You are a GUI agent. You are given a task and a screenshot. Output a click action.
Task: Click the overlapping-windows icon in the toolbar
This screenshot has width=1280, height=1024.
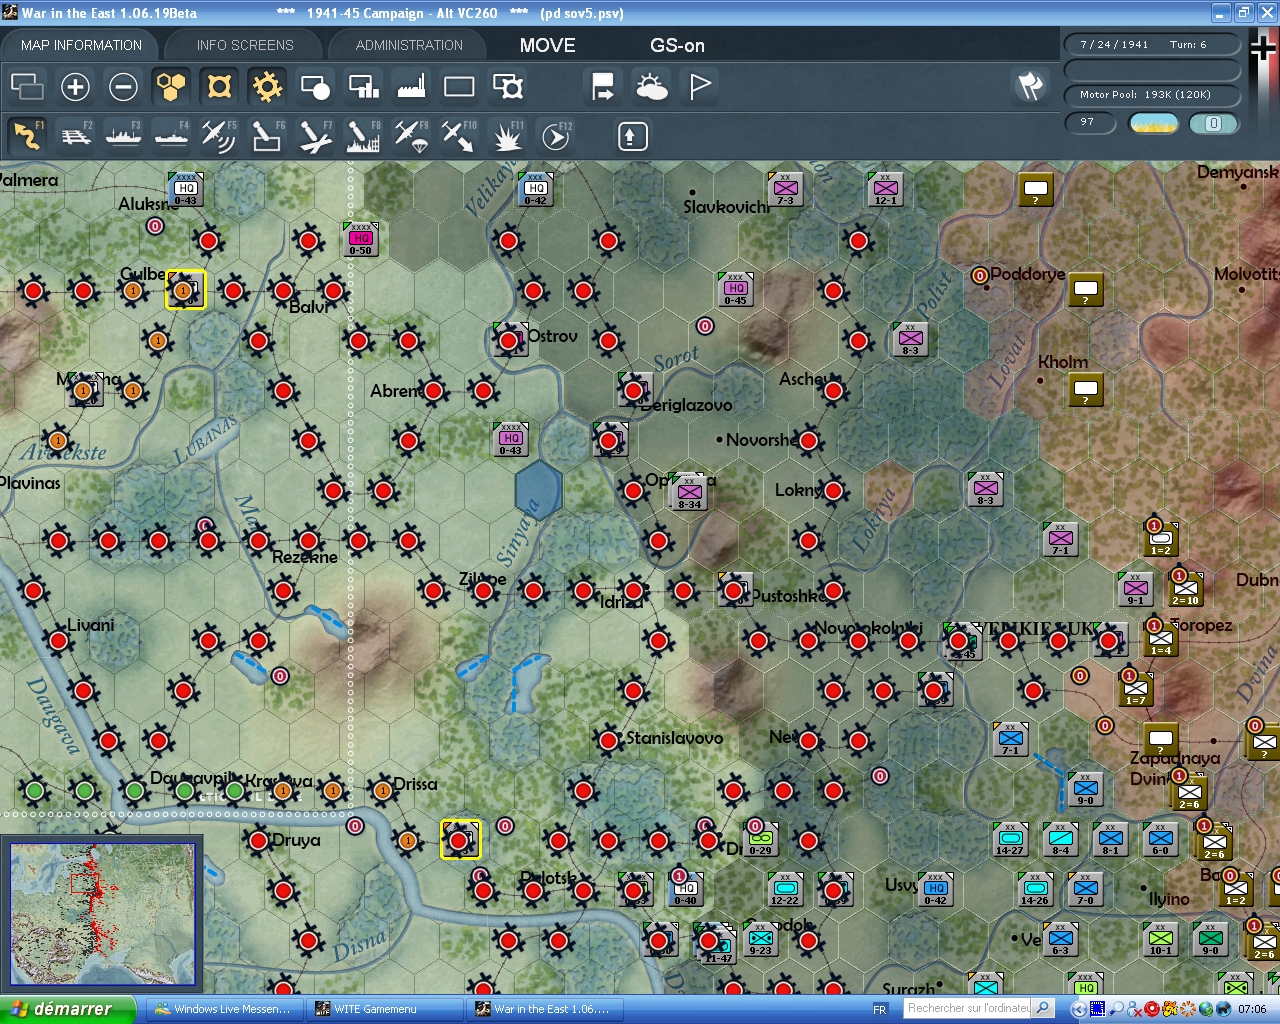click(27, 87)
